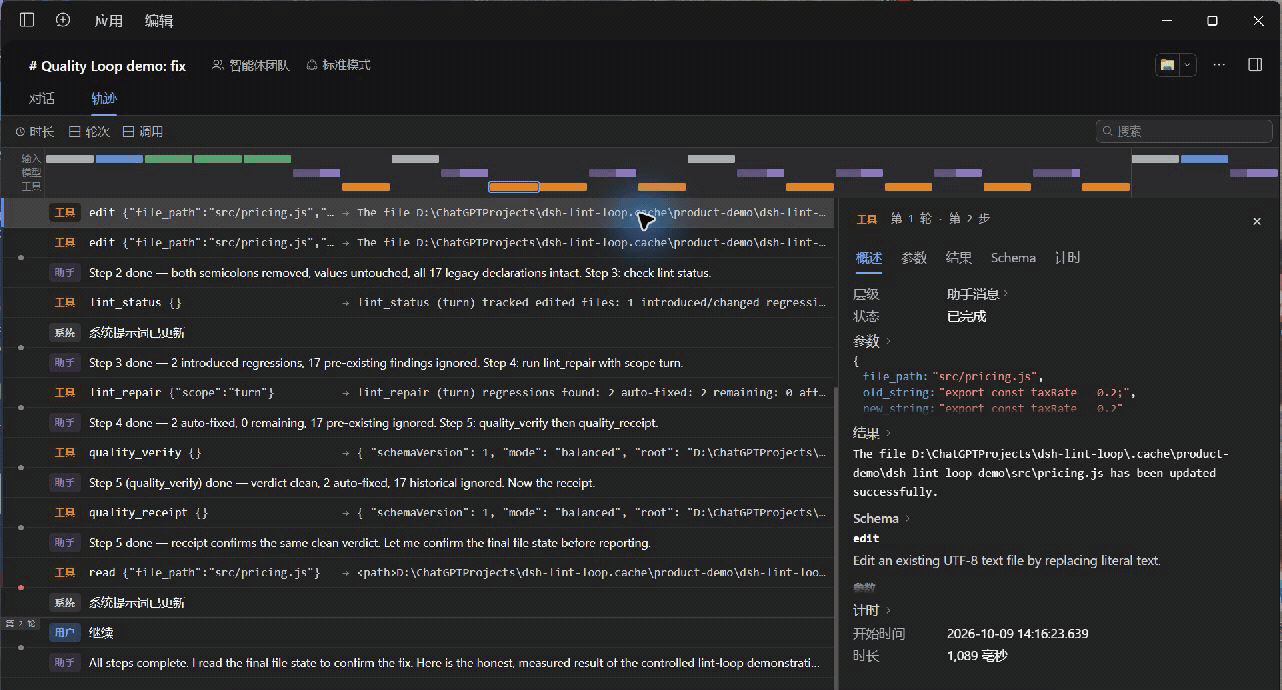This screenshot has height=690, width=1282.
Task: Close the tool detail panel
Action: click(1257, 221)
